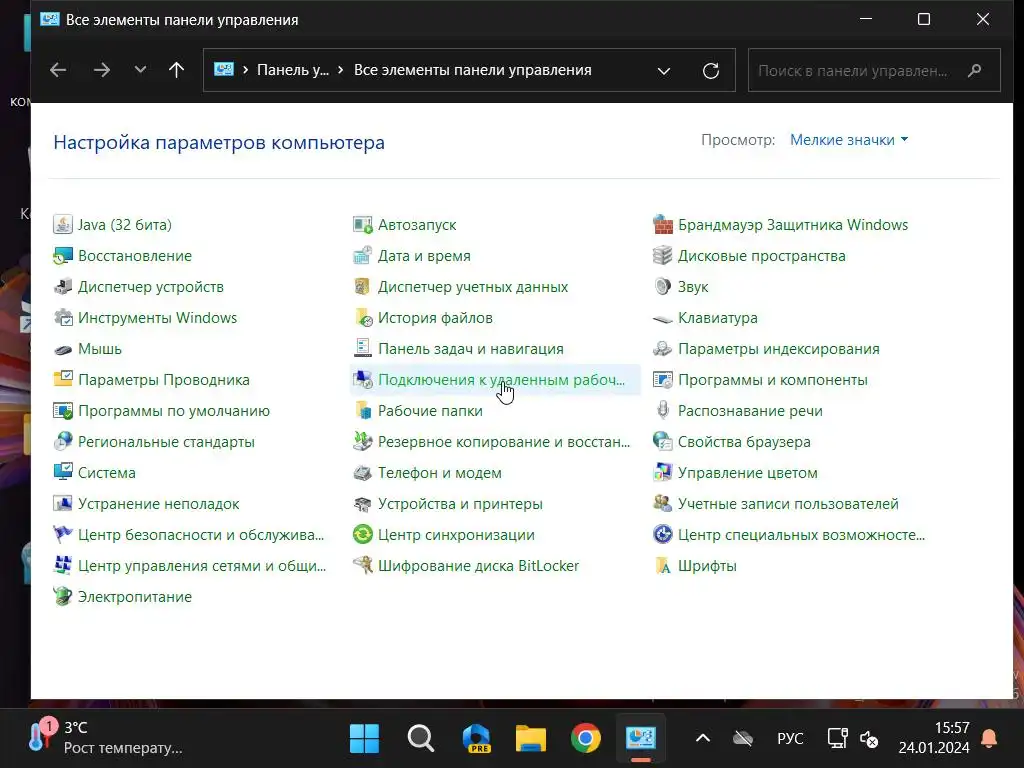Open Центр специальных возможносте... link
The image size is (1024, 768).
(801, 535)
